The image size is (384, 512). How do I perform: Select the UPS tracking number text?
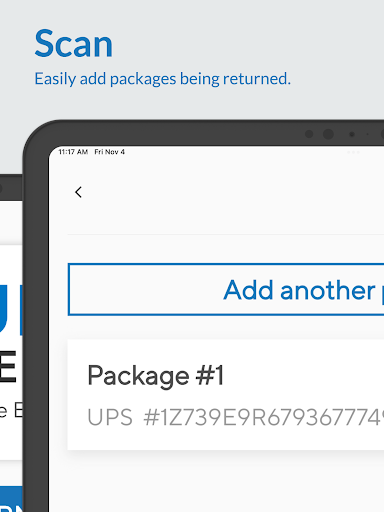click(264, 417)
